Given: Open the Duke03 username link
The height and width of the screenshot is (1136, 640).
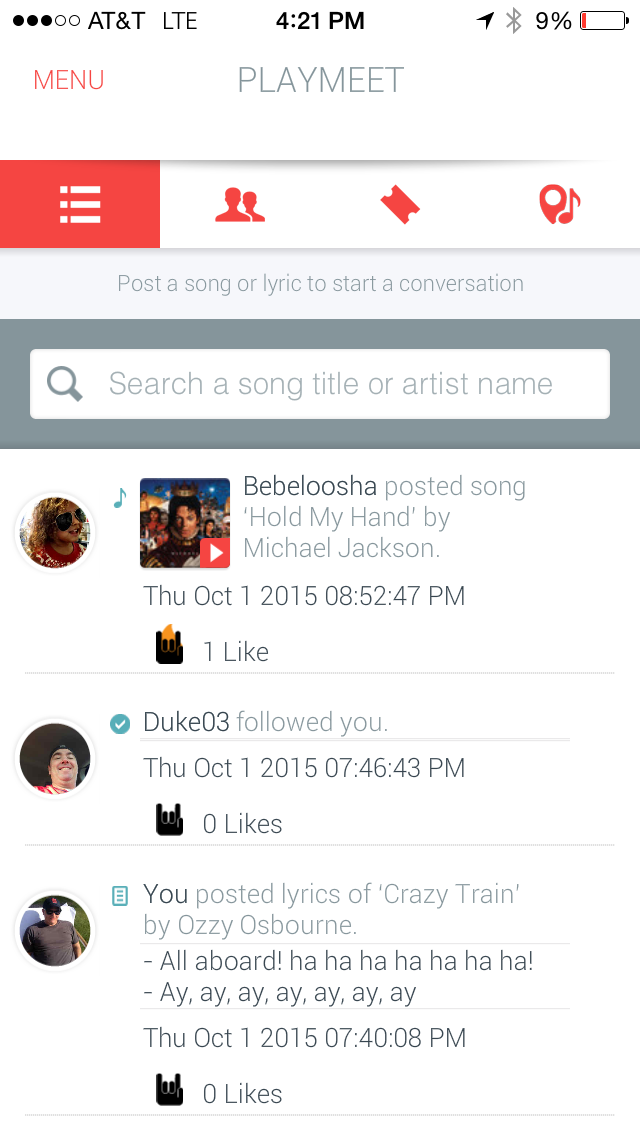Looking at the screenshot, I should [x=186, y=722].
